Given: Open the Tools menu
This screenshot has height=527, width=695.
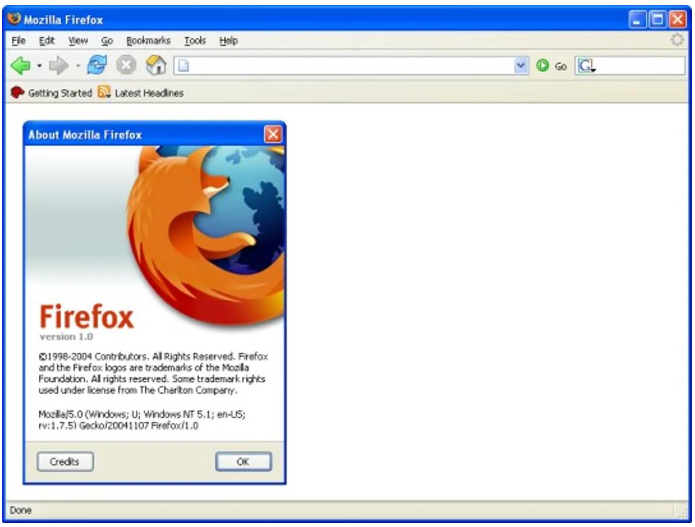Looking at the screenshot, I should [x=195, y=41].
